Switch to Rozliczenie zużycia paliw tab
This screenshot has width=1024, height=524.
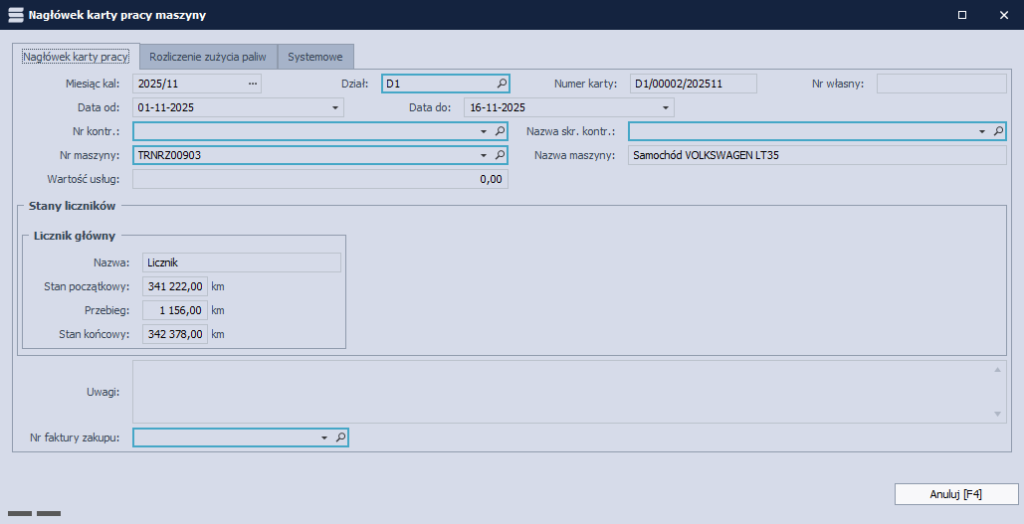click(208, 57)
